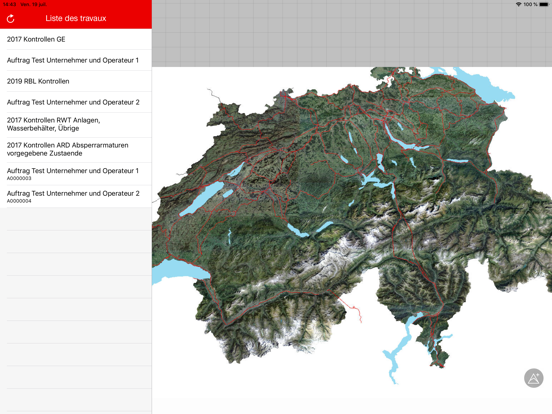Open 2017 Kontrollen ARD Absperrarmaturen entry
The width and height of the screenshot is (552, 414).
76,150
